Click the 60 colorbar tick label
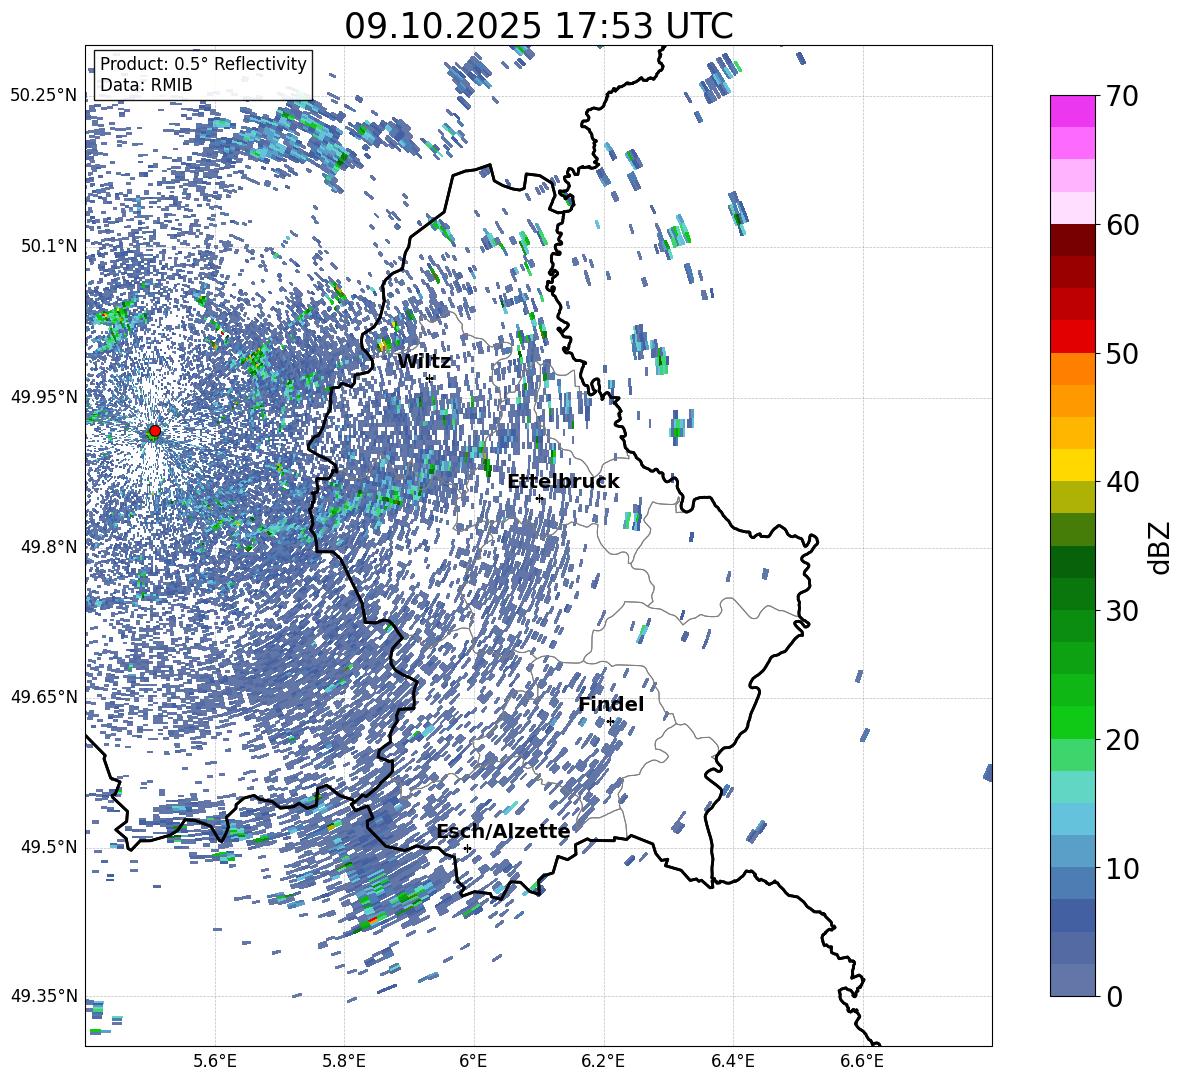The width and height of the screenshot is (1184, 1081). (x=1122, y=225)
